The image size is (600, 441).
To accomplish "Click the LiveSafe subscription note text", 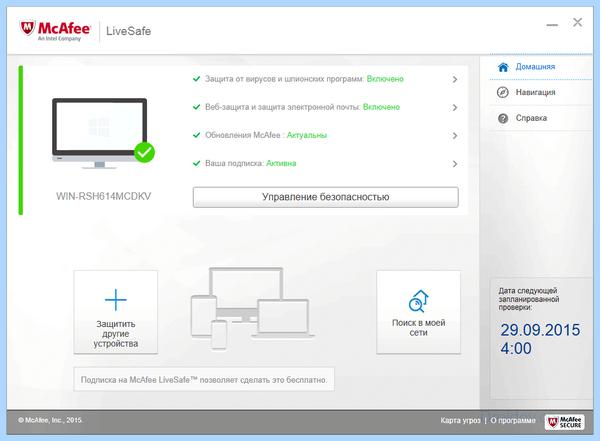I will pyautogui.click(x=204, y=380).
